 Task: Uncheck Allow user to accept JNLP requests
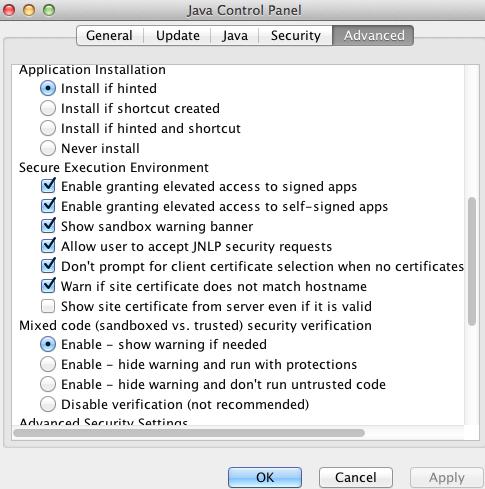coord(48,246)
